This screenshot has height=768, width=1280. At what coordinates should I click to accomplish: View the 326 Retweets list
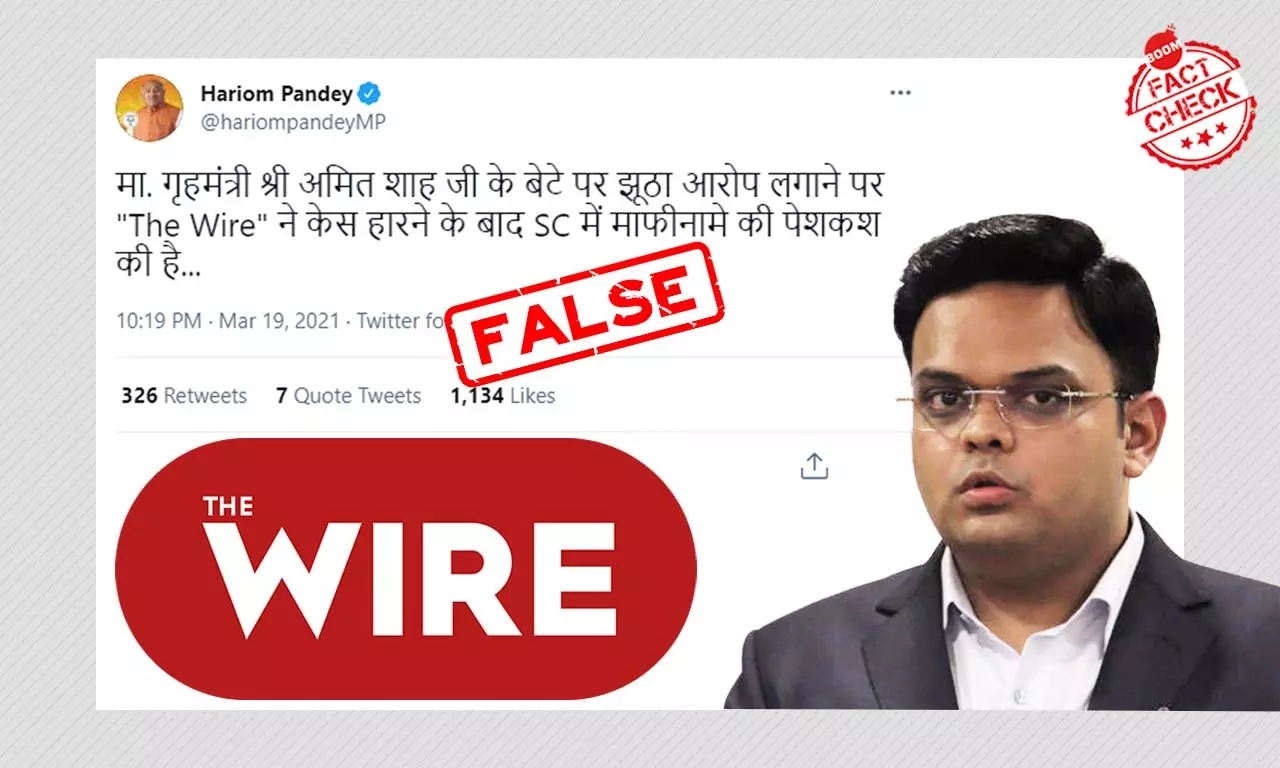(x=184, y=396)
